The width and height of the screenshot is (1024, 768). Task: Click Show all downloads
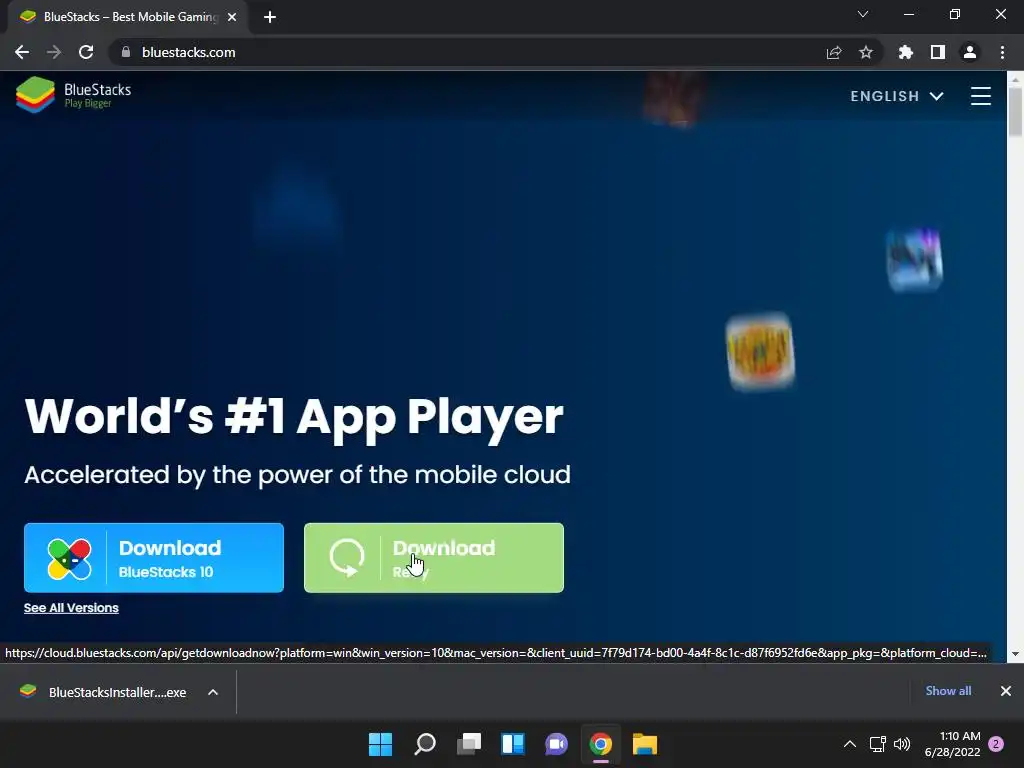(948, 691)
